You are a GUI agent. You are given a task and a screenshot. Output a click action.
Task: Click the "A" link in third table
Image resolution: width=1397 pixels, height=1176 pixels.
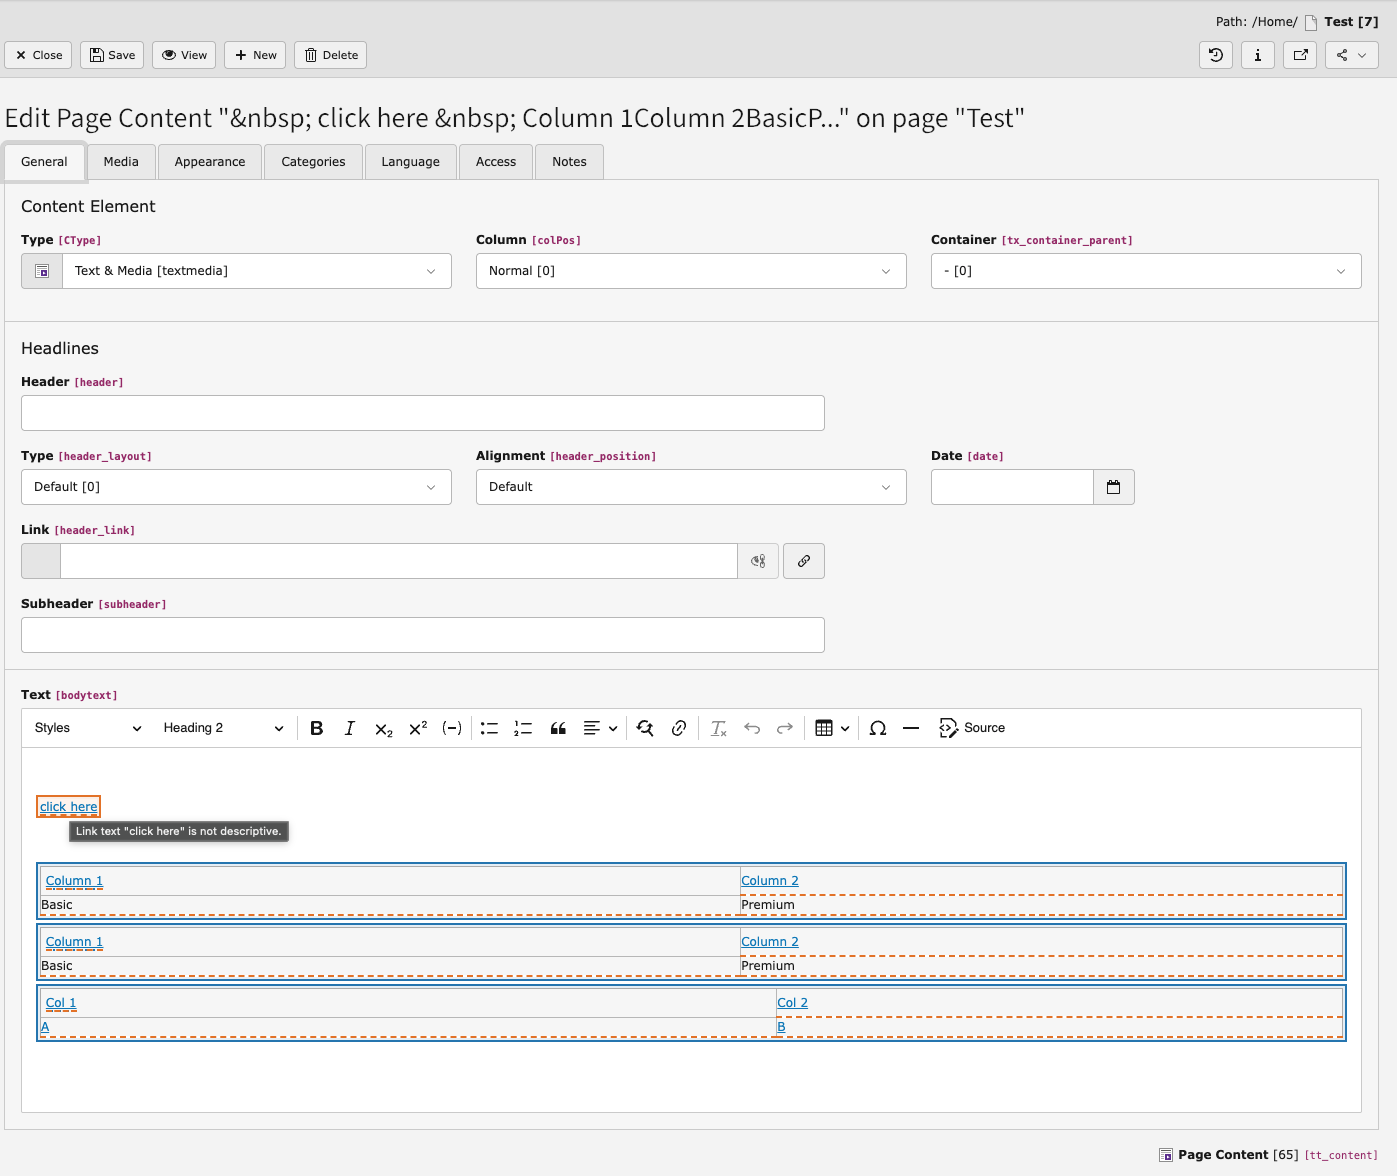pyautogui.click(x=45, y=1027)
